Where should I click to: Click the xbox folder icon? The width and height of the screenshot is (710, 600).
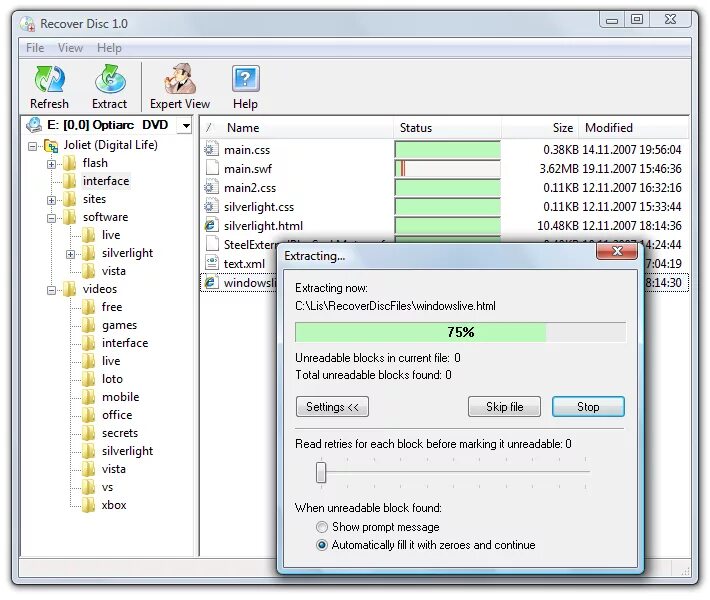click(89, 505)
